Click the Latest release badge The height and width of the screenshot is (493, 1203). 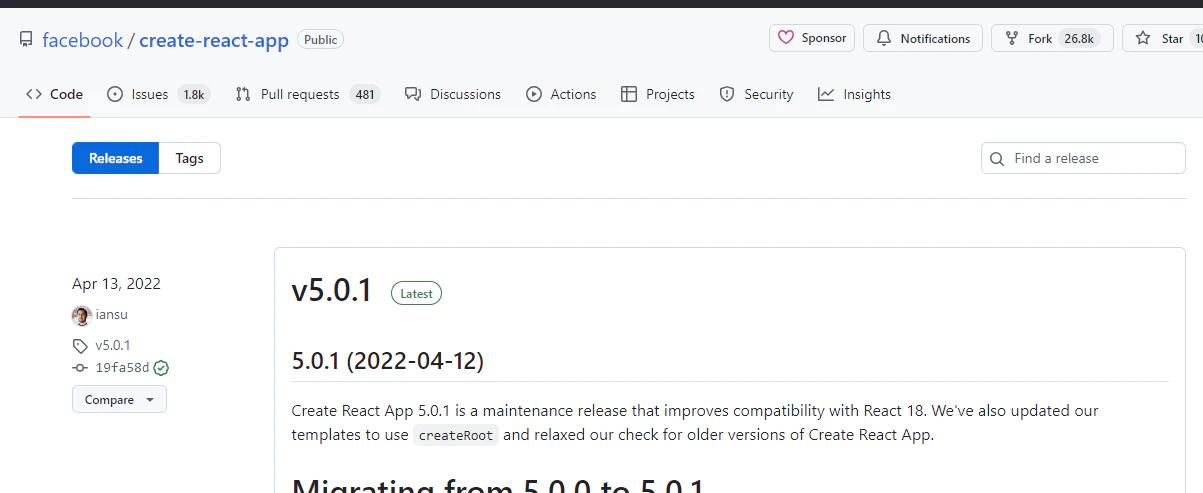[x=416, y=293]
